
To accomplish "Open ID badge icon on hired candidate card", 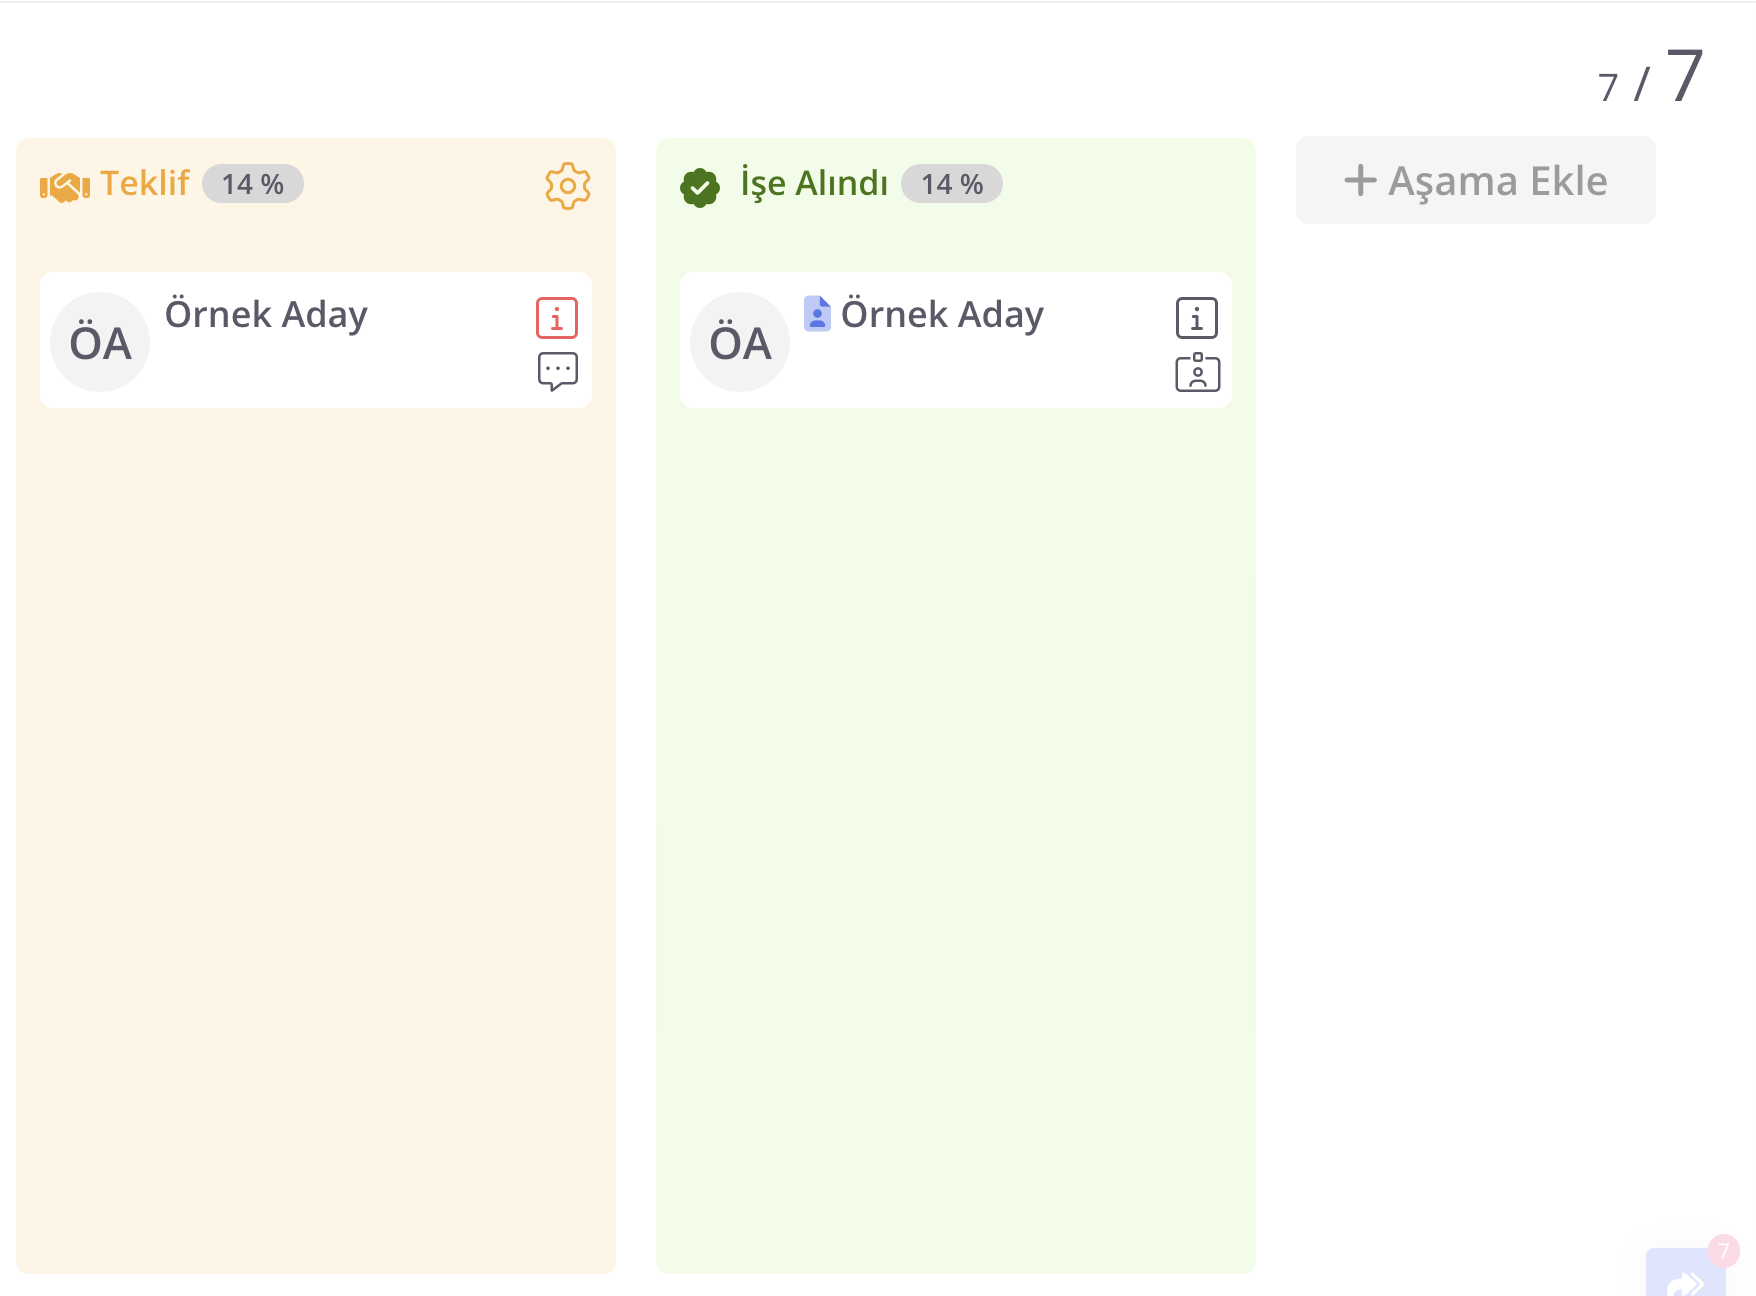I will [x=1197, y=373].
